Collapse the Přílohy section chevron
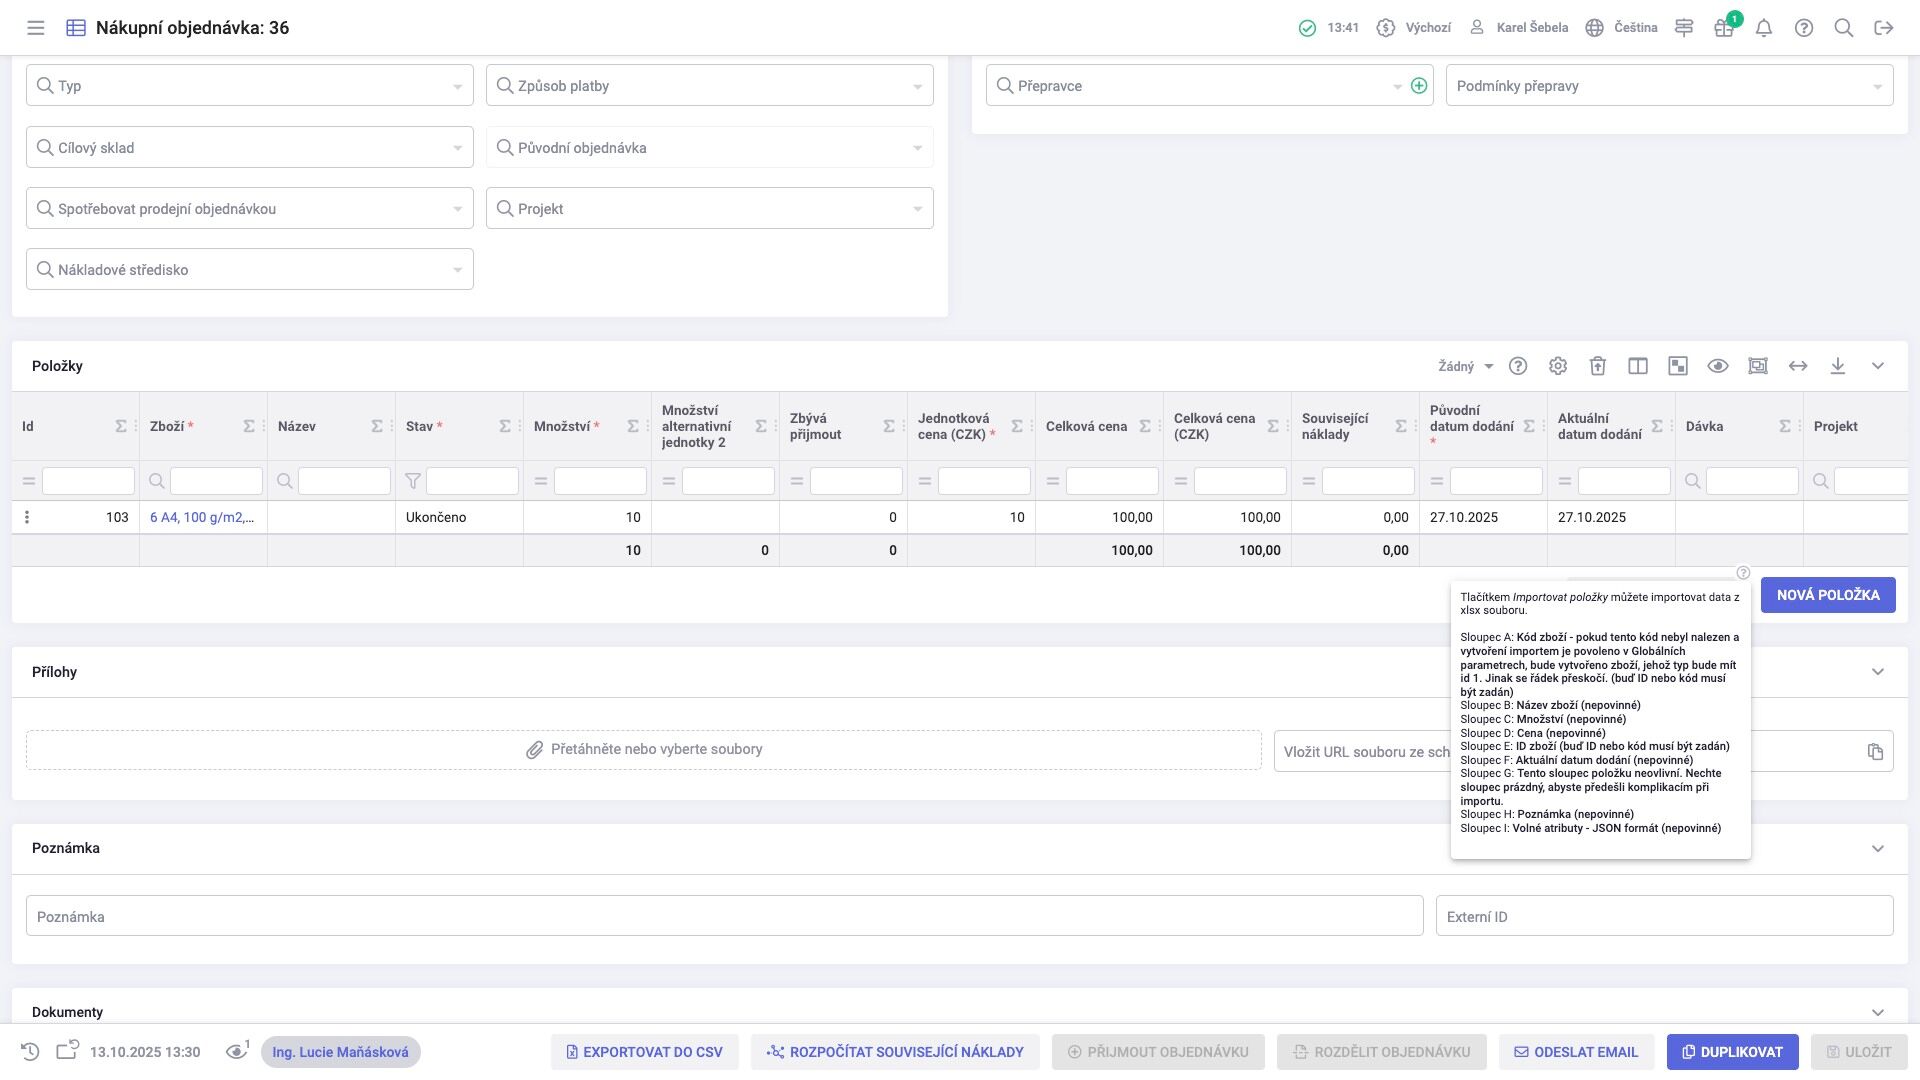 [1878, 672]
